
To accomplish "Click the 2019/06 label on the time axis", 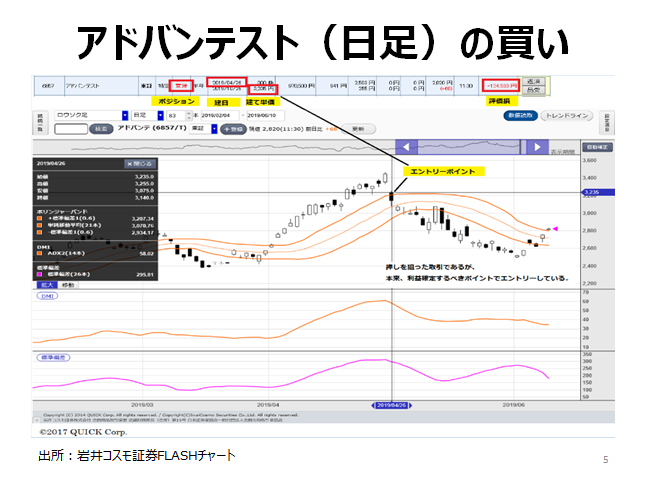I will pos(513,405).
